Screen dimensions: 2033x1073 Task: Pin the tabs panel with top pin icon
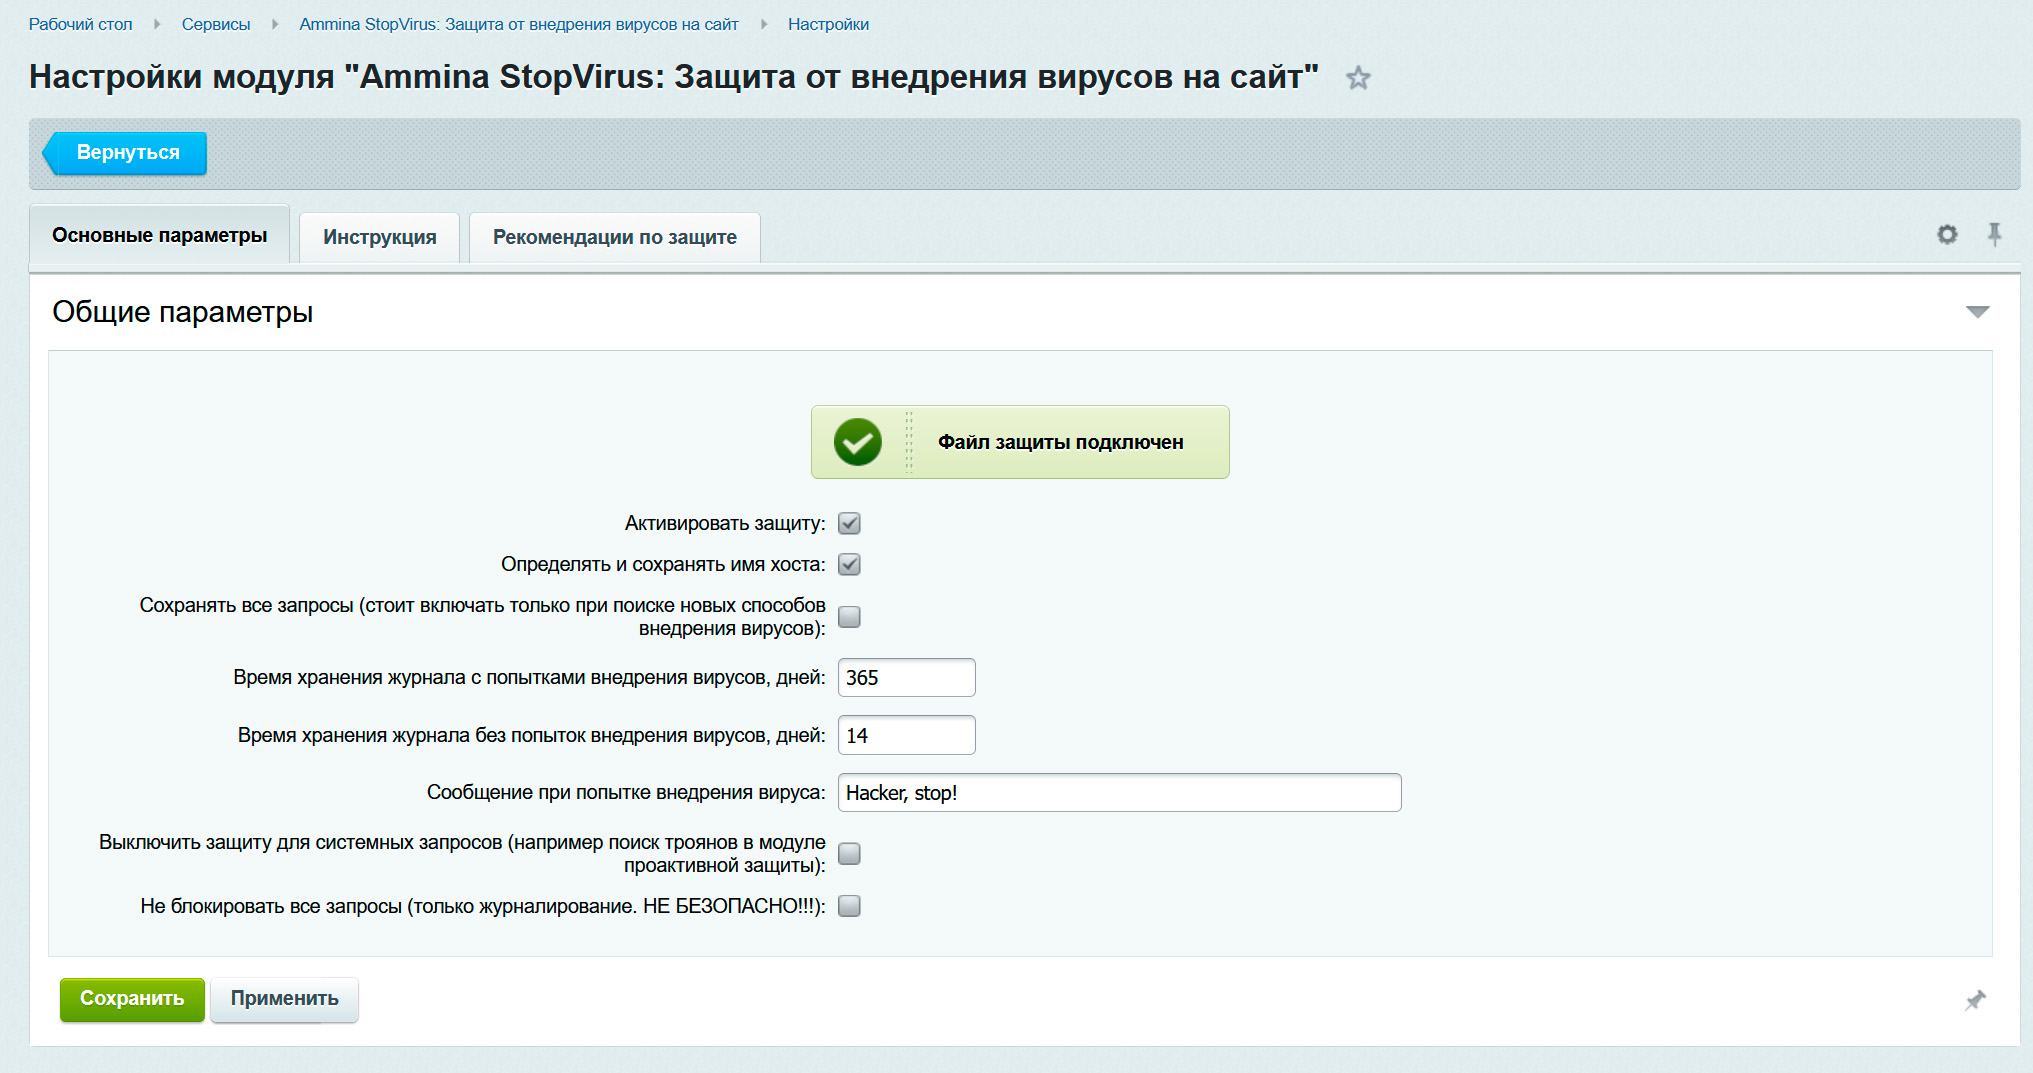[1994, 235]
